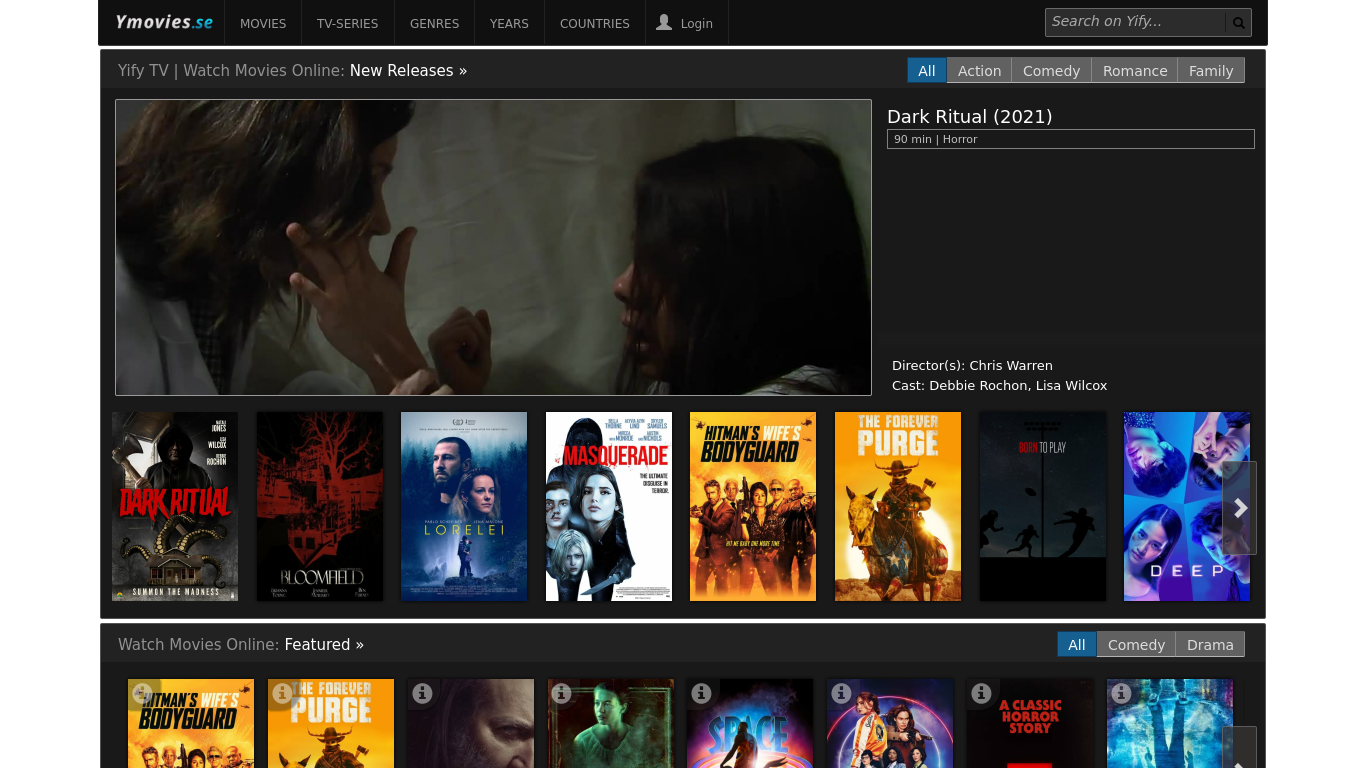The image size is (1366, 768).
Task: Click the next arrow of Featured carousel
Action: click(1240, 747)
